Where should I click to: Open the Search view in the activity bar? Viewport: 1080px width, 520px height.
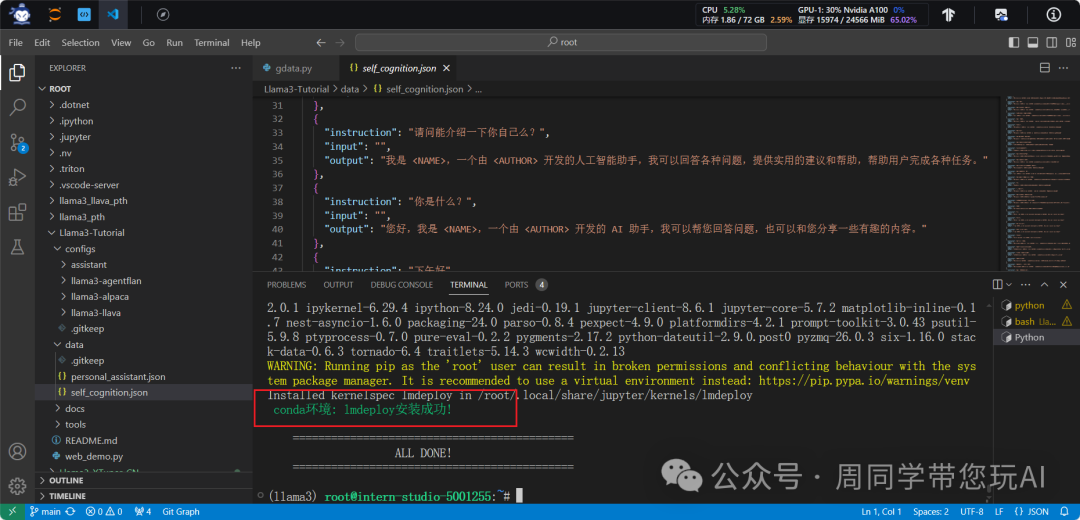tap(17, 107)
